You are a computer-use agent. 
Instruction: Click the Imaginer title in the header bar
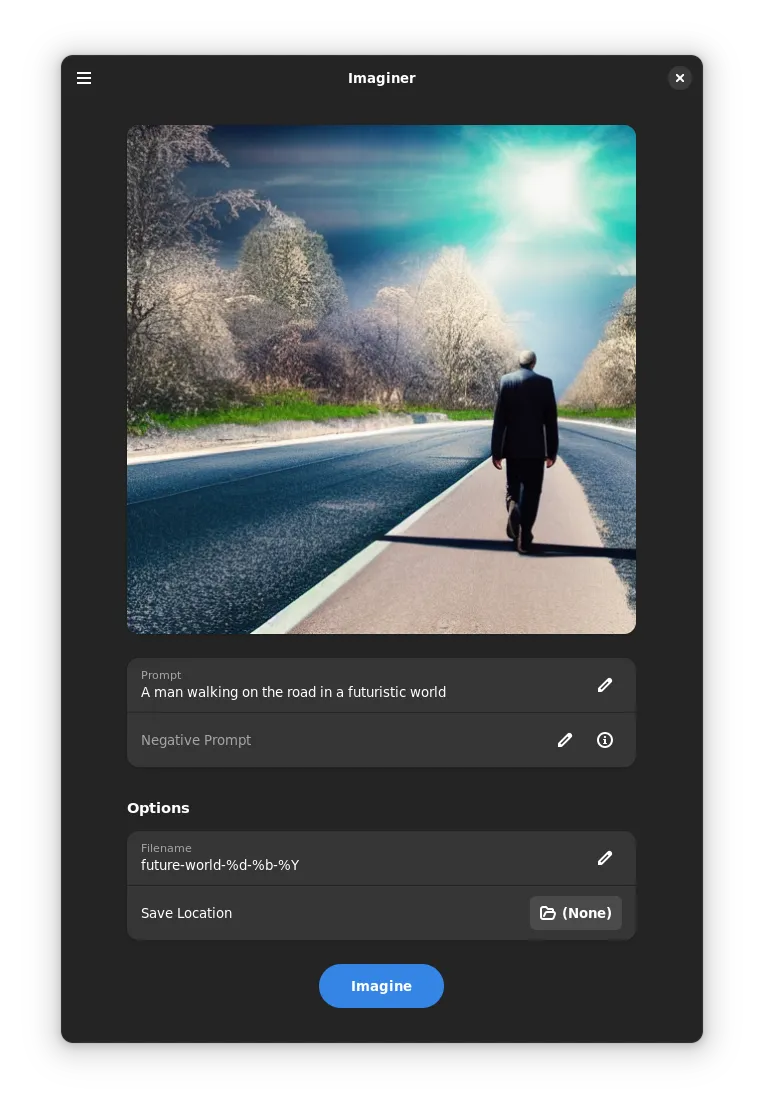[381, 78]
